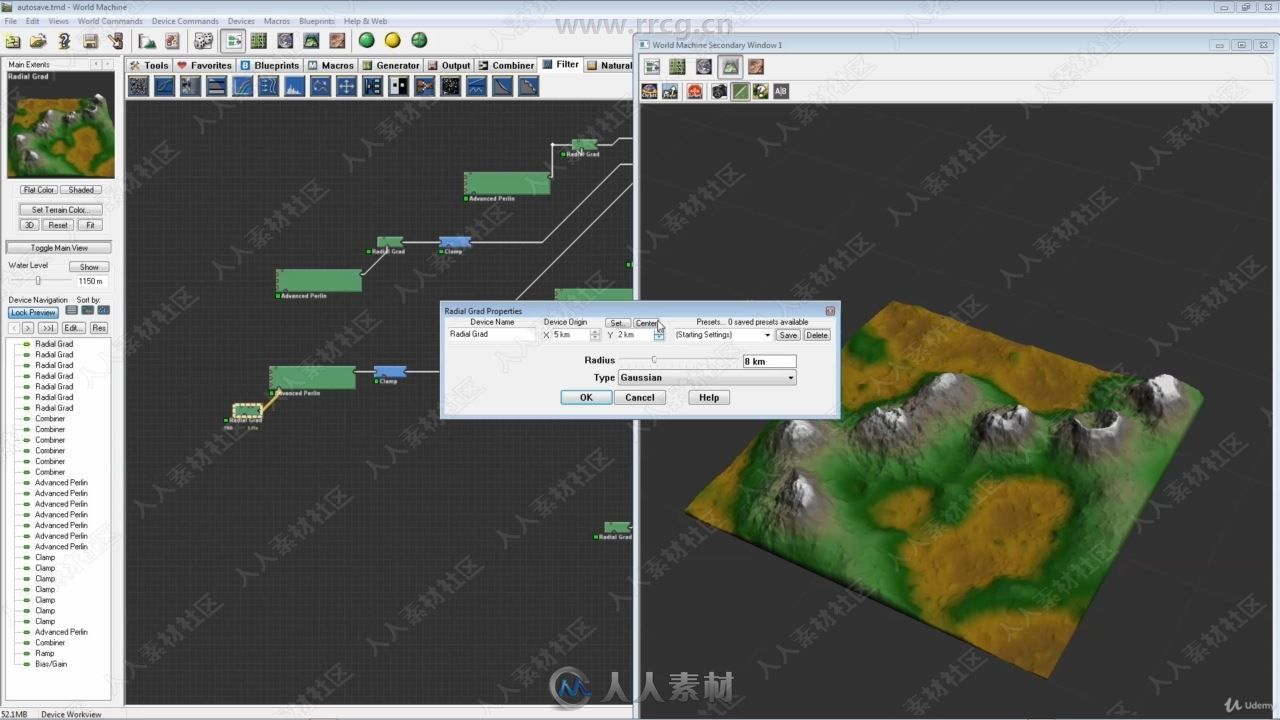Select Bias/Gain in device list

tap(51, 664)
